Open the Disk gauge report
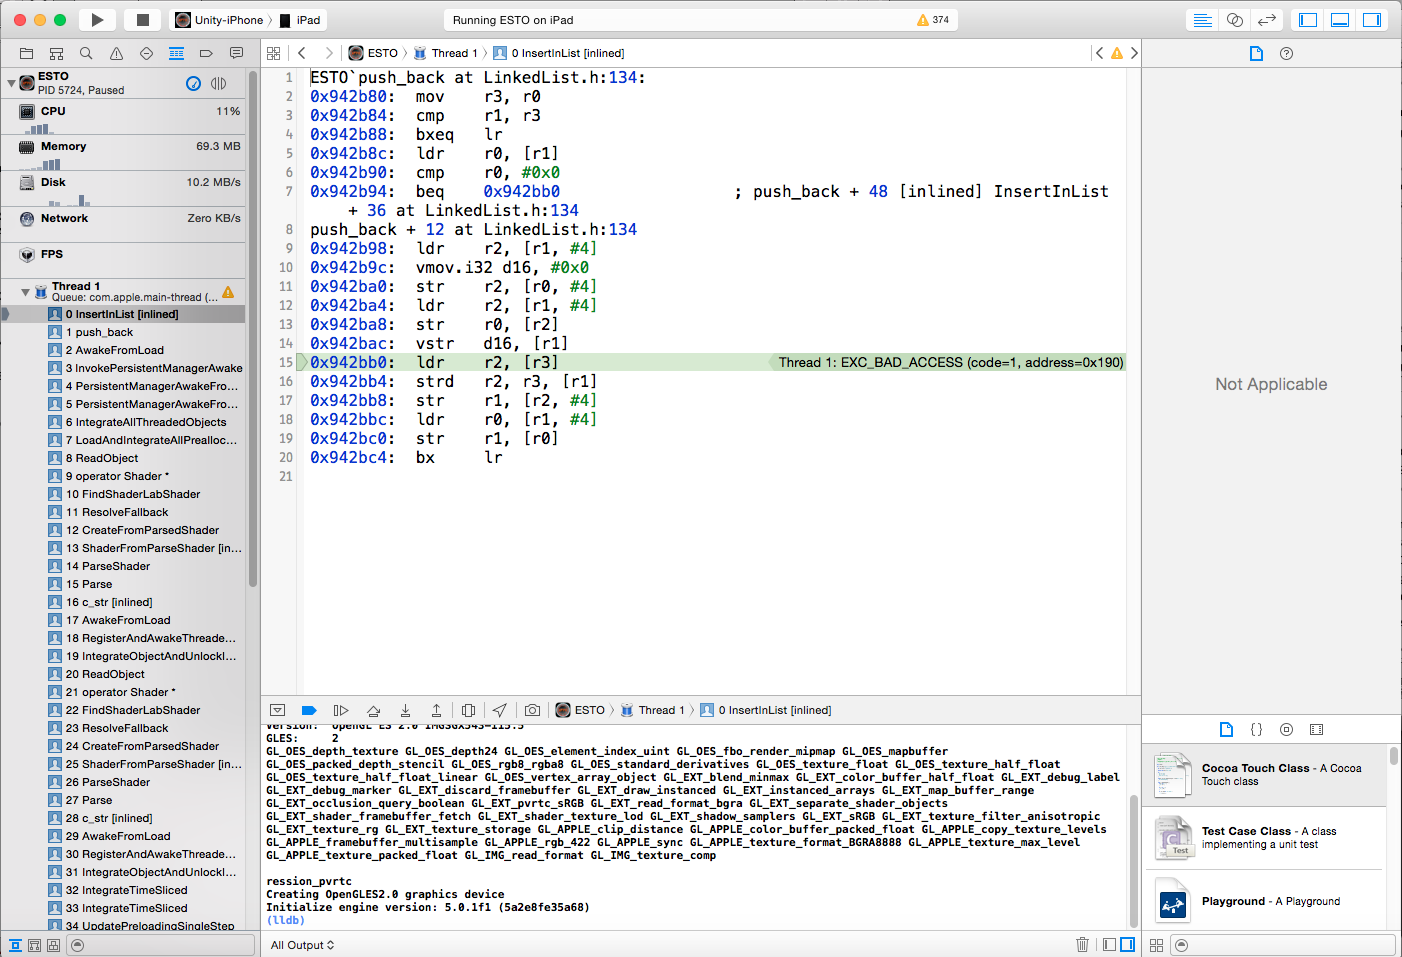 point(123,189)
